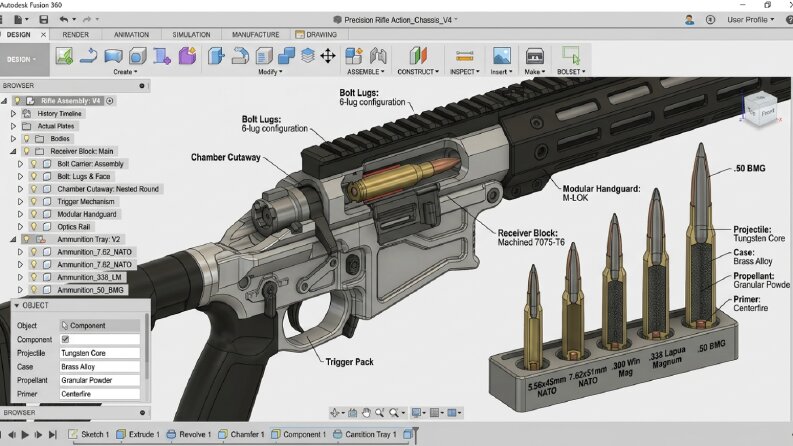Pick the purple Create Form tool
Image resolution: width=793 pixels, height=446 pixels.
[187, 56]
